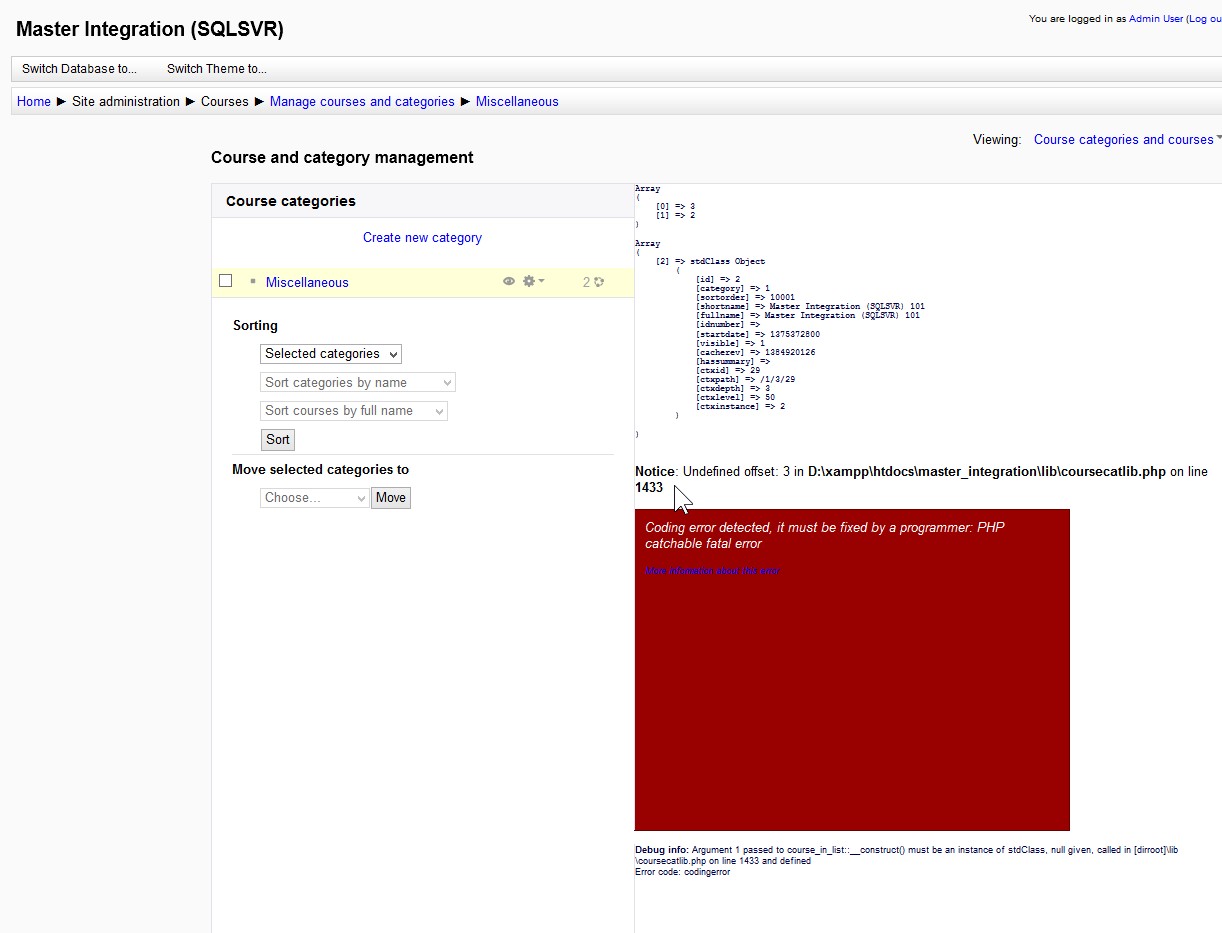Click the Sorting section label
The height and width of the screenshot is (933, 1222).
pos(255,326)
